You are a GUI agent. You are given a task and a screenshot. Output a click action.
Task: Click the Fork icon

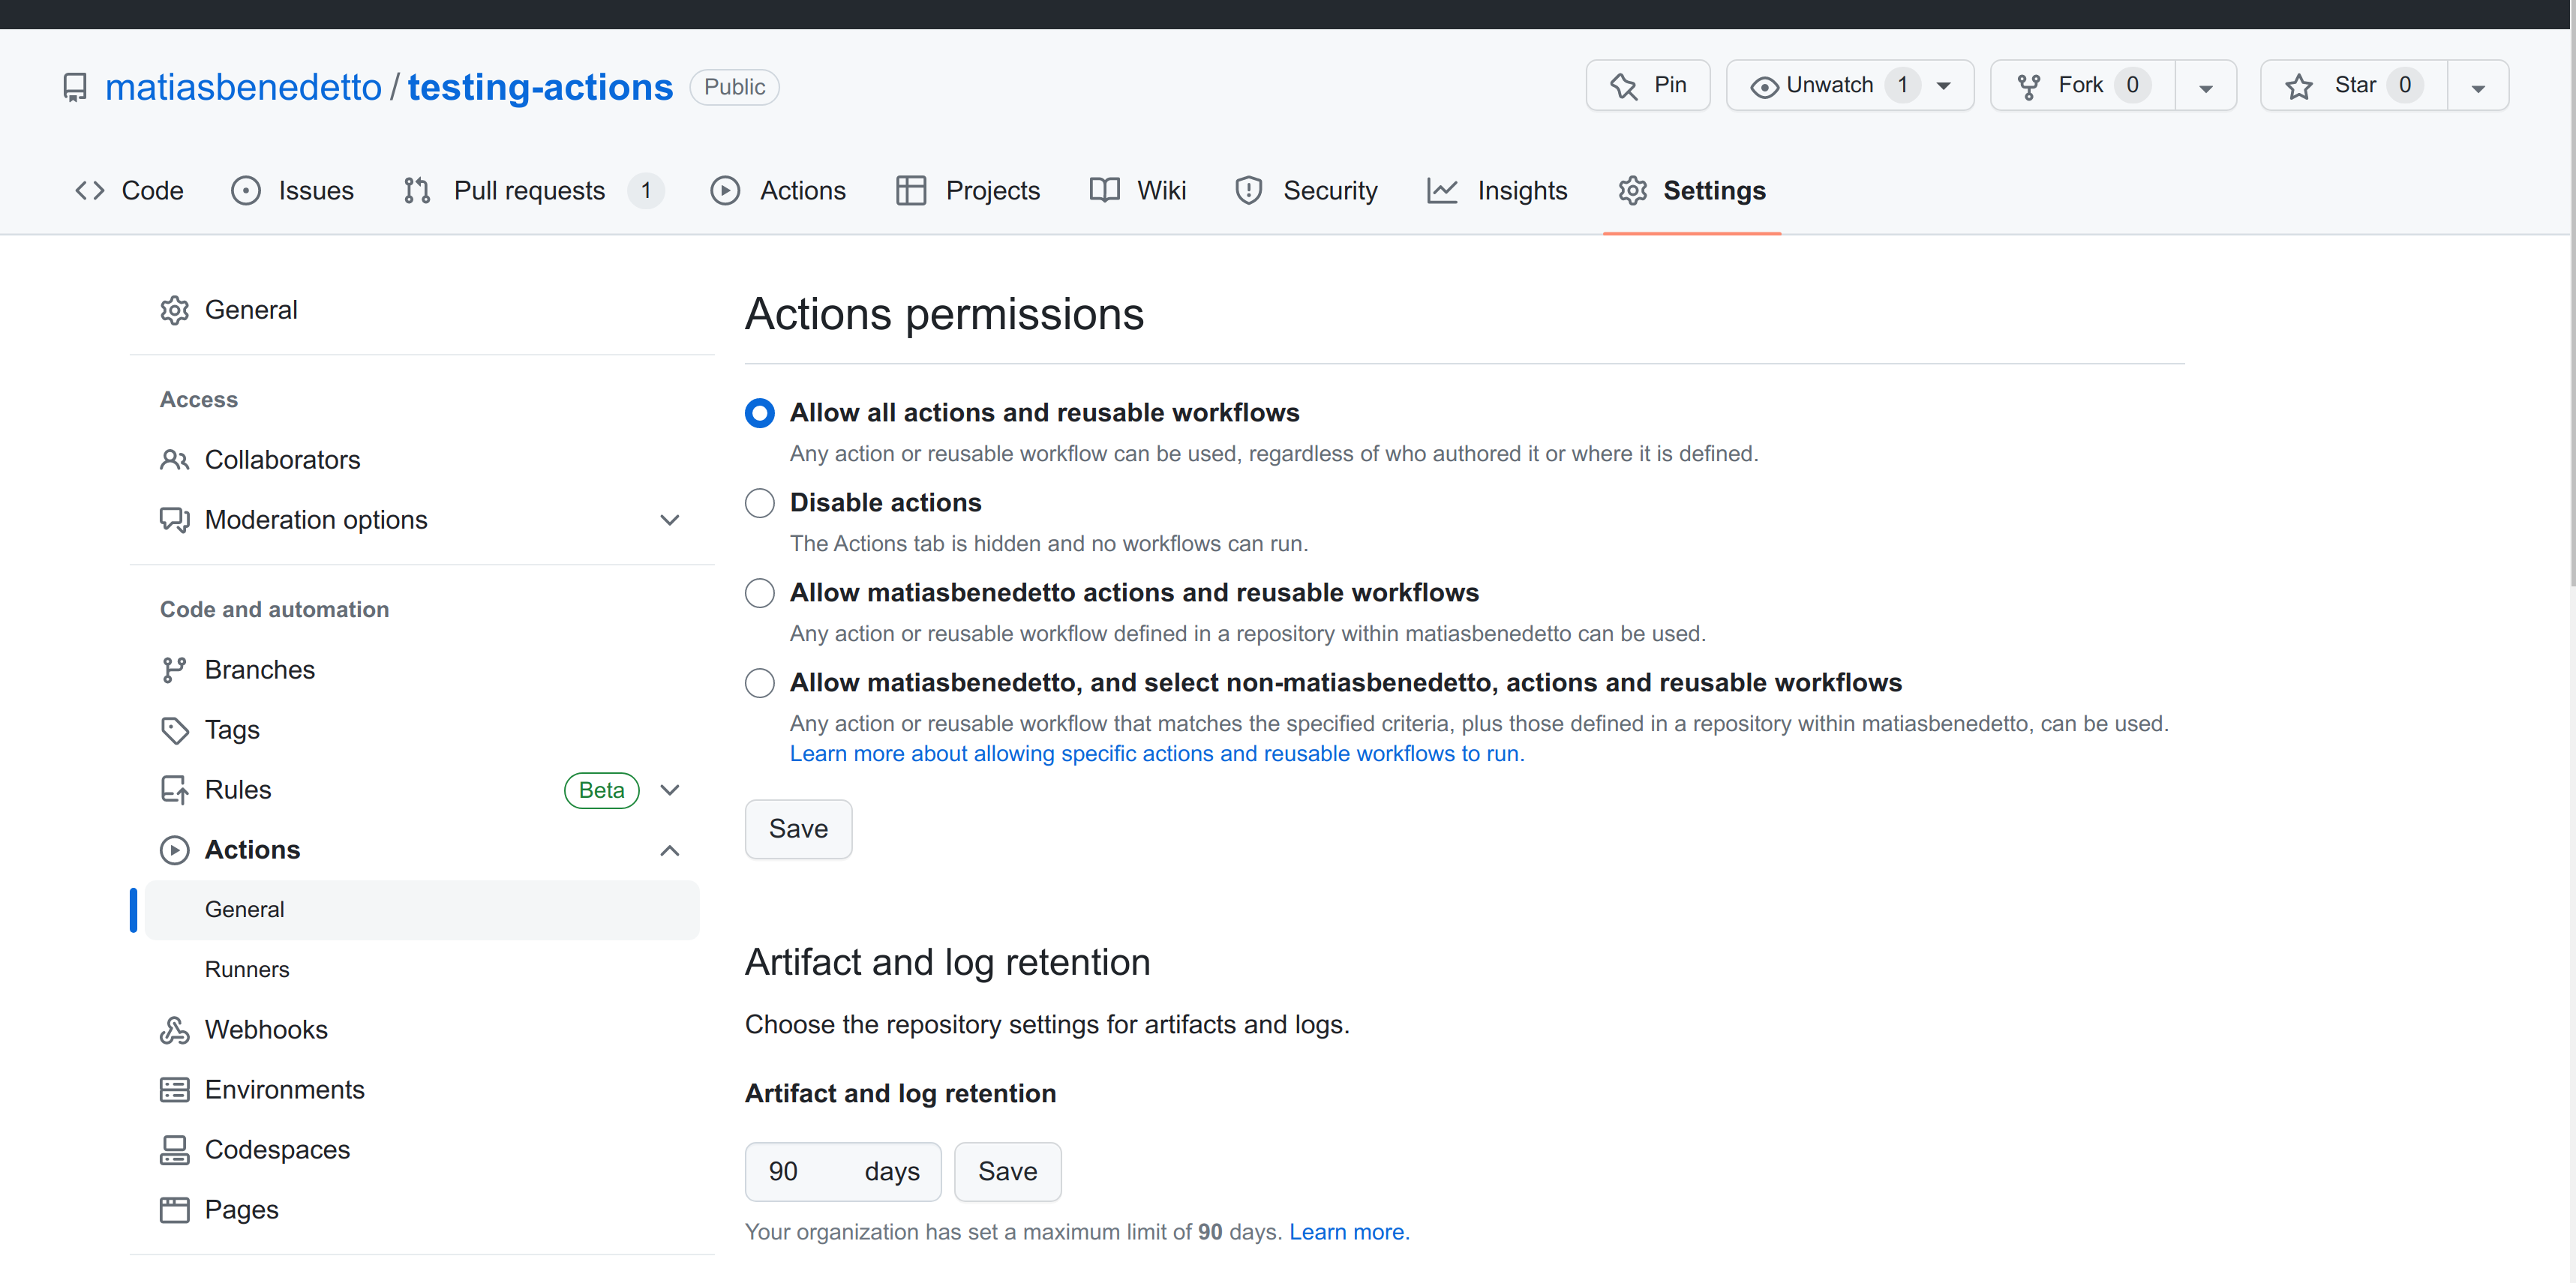pos(2029,87)
